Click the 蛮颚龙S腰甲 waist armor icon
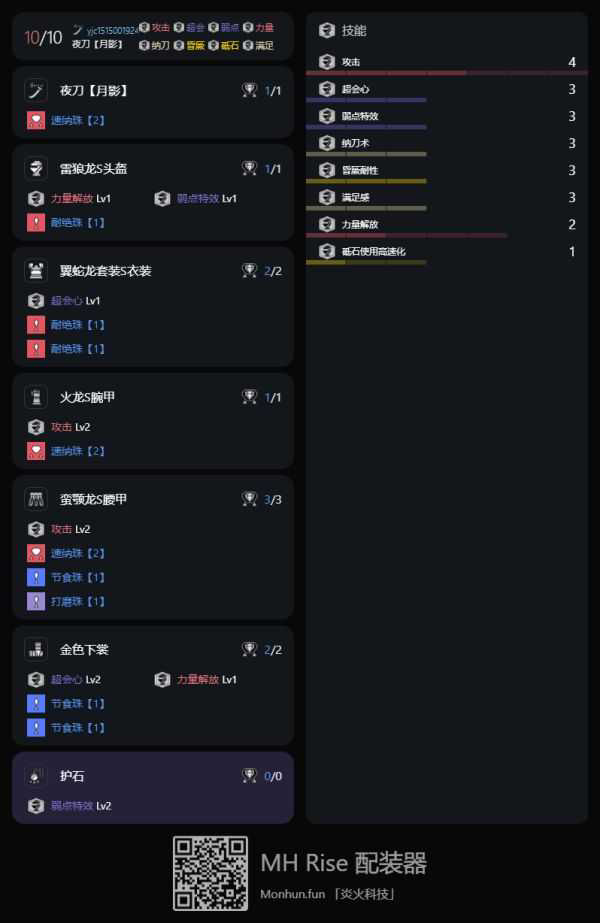600x923 pixels. tap(36, 499)
